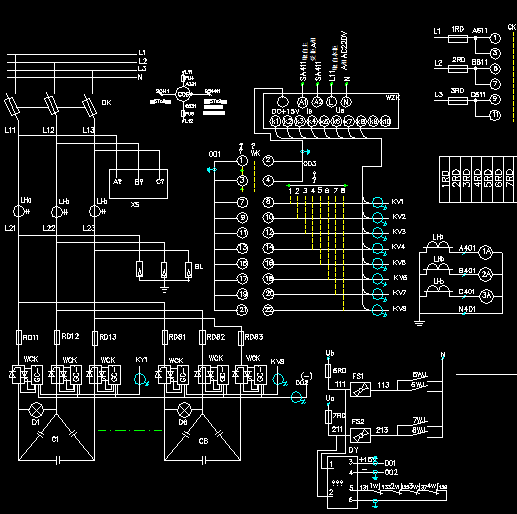Select the WZK controller label
Viewport: 517px width, 514px height.
click(x=392, y=98)
